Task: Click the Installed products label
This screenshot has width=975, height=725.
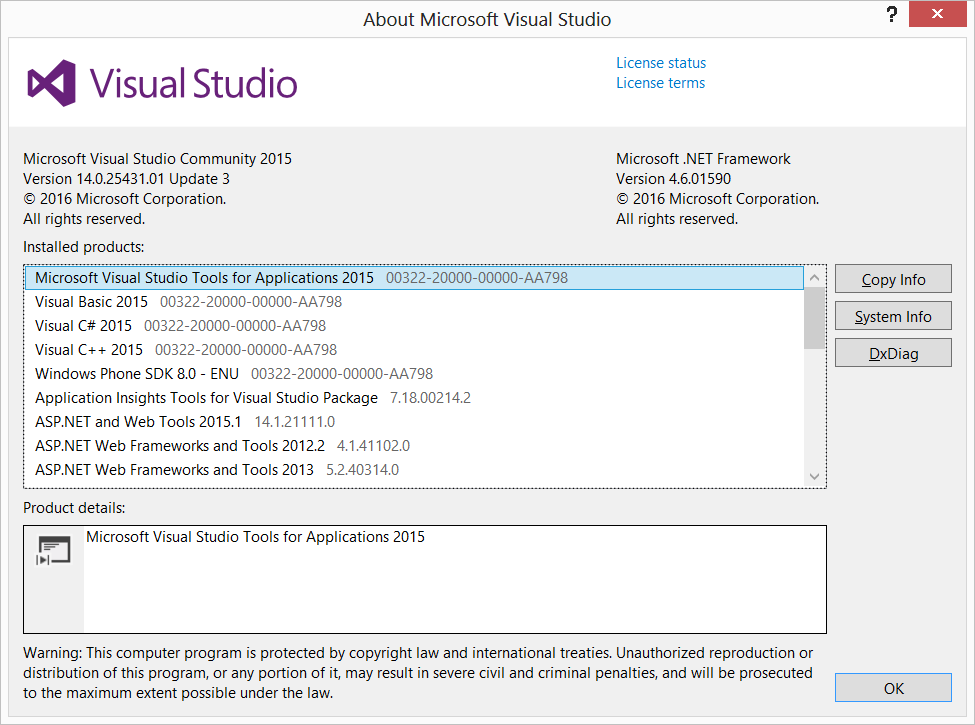Action: point(83,247)
